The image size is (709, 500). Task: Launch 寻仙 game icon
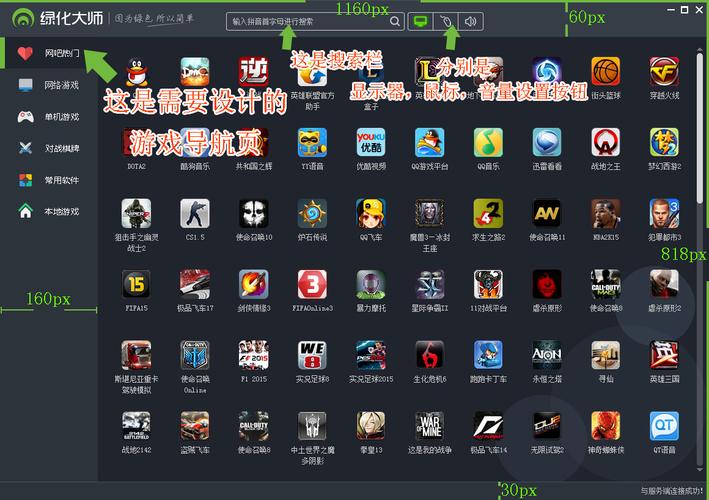coord(605,355)
